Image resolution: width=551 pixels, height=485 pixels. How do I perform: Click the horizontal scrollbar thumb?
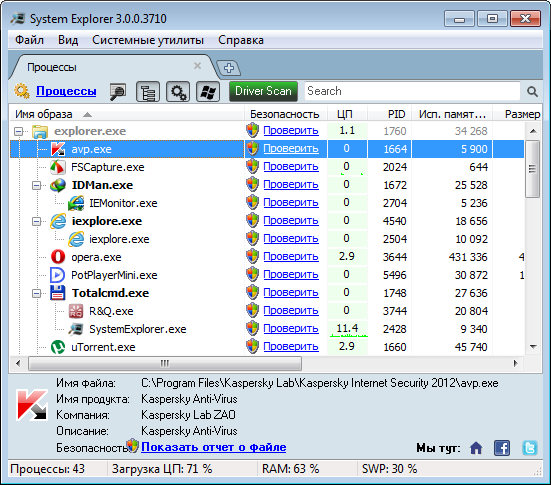pyautogui.click(x=164, y=363)
